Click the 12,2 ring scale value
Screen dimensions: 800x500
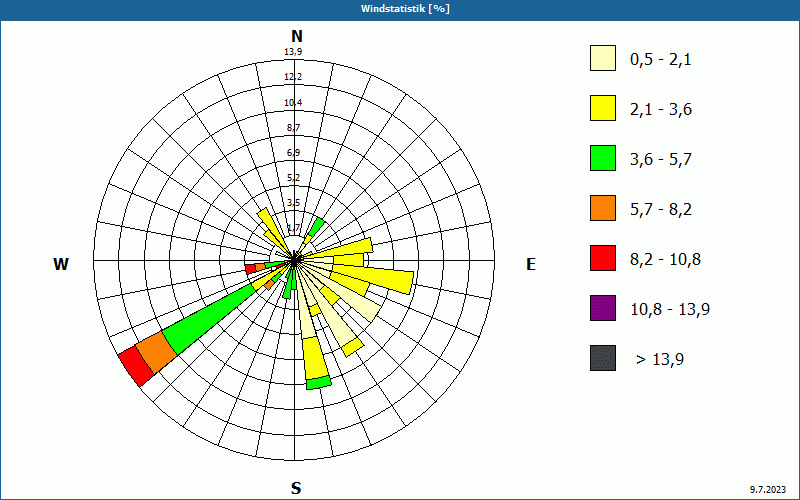(293, 77)
